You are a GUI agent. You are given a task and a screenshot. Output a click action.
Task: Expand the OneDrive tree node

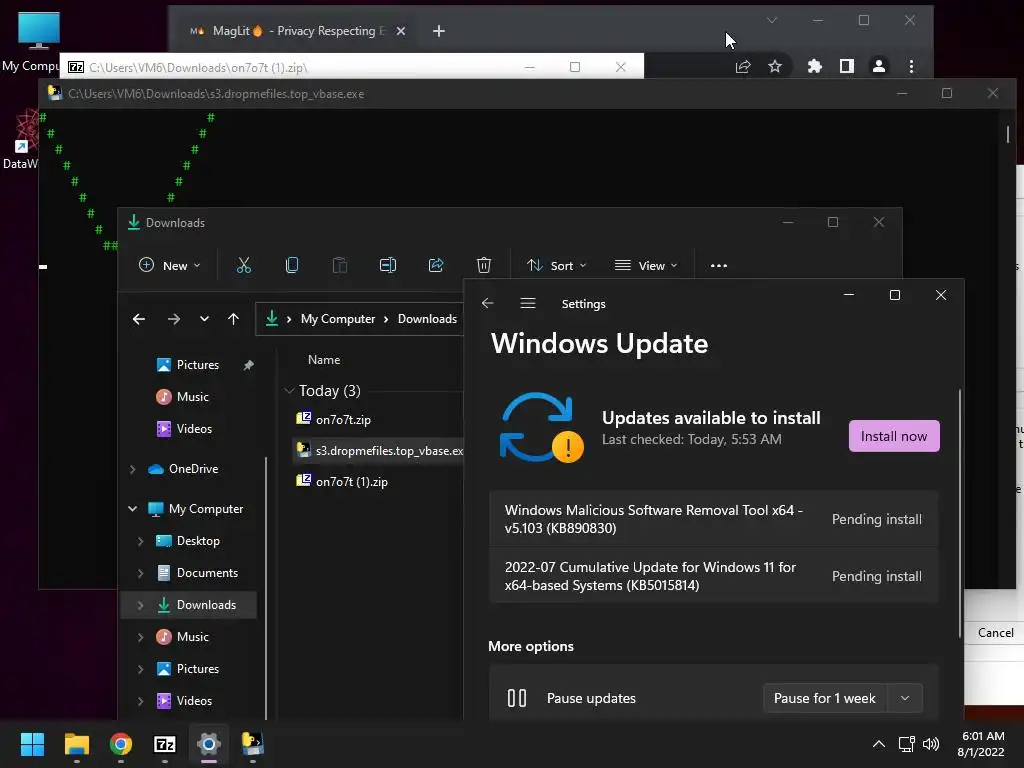133,469
